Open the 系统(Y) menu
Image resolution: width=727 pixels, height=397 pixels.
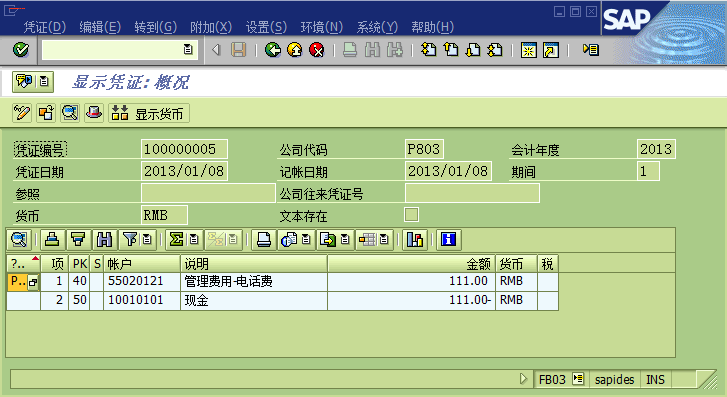coord(377,27)
